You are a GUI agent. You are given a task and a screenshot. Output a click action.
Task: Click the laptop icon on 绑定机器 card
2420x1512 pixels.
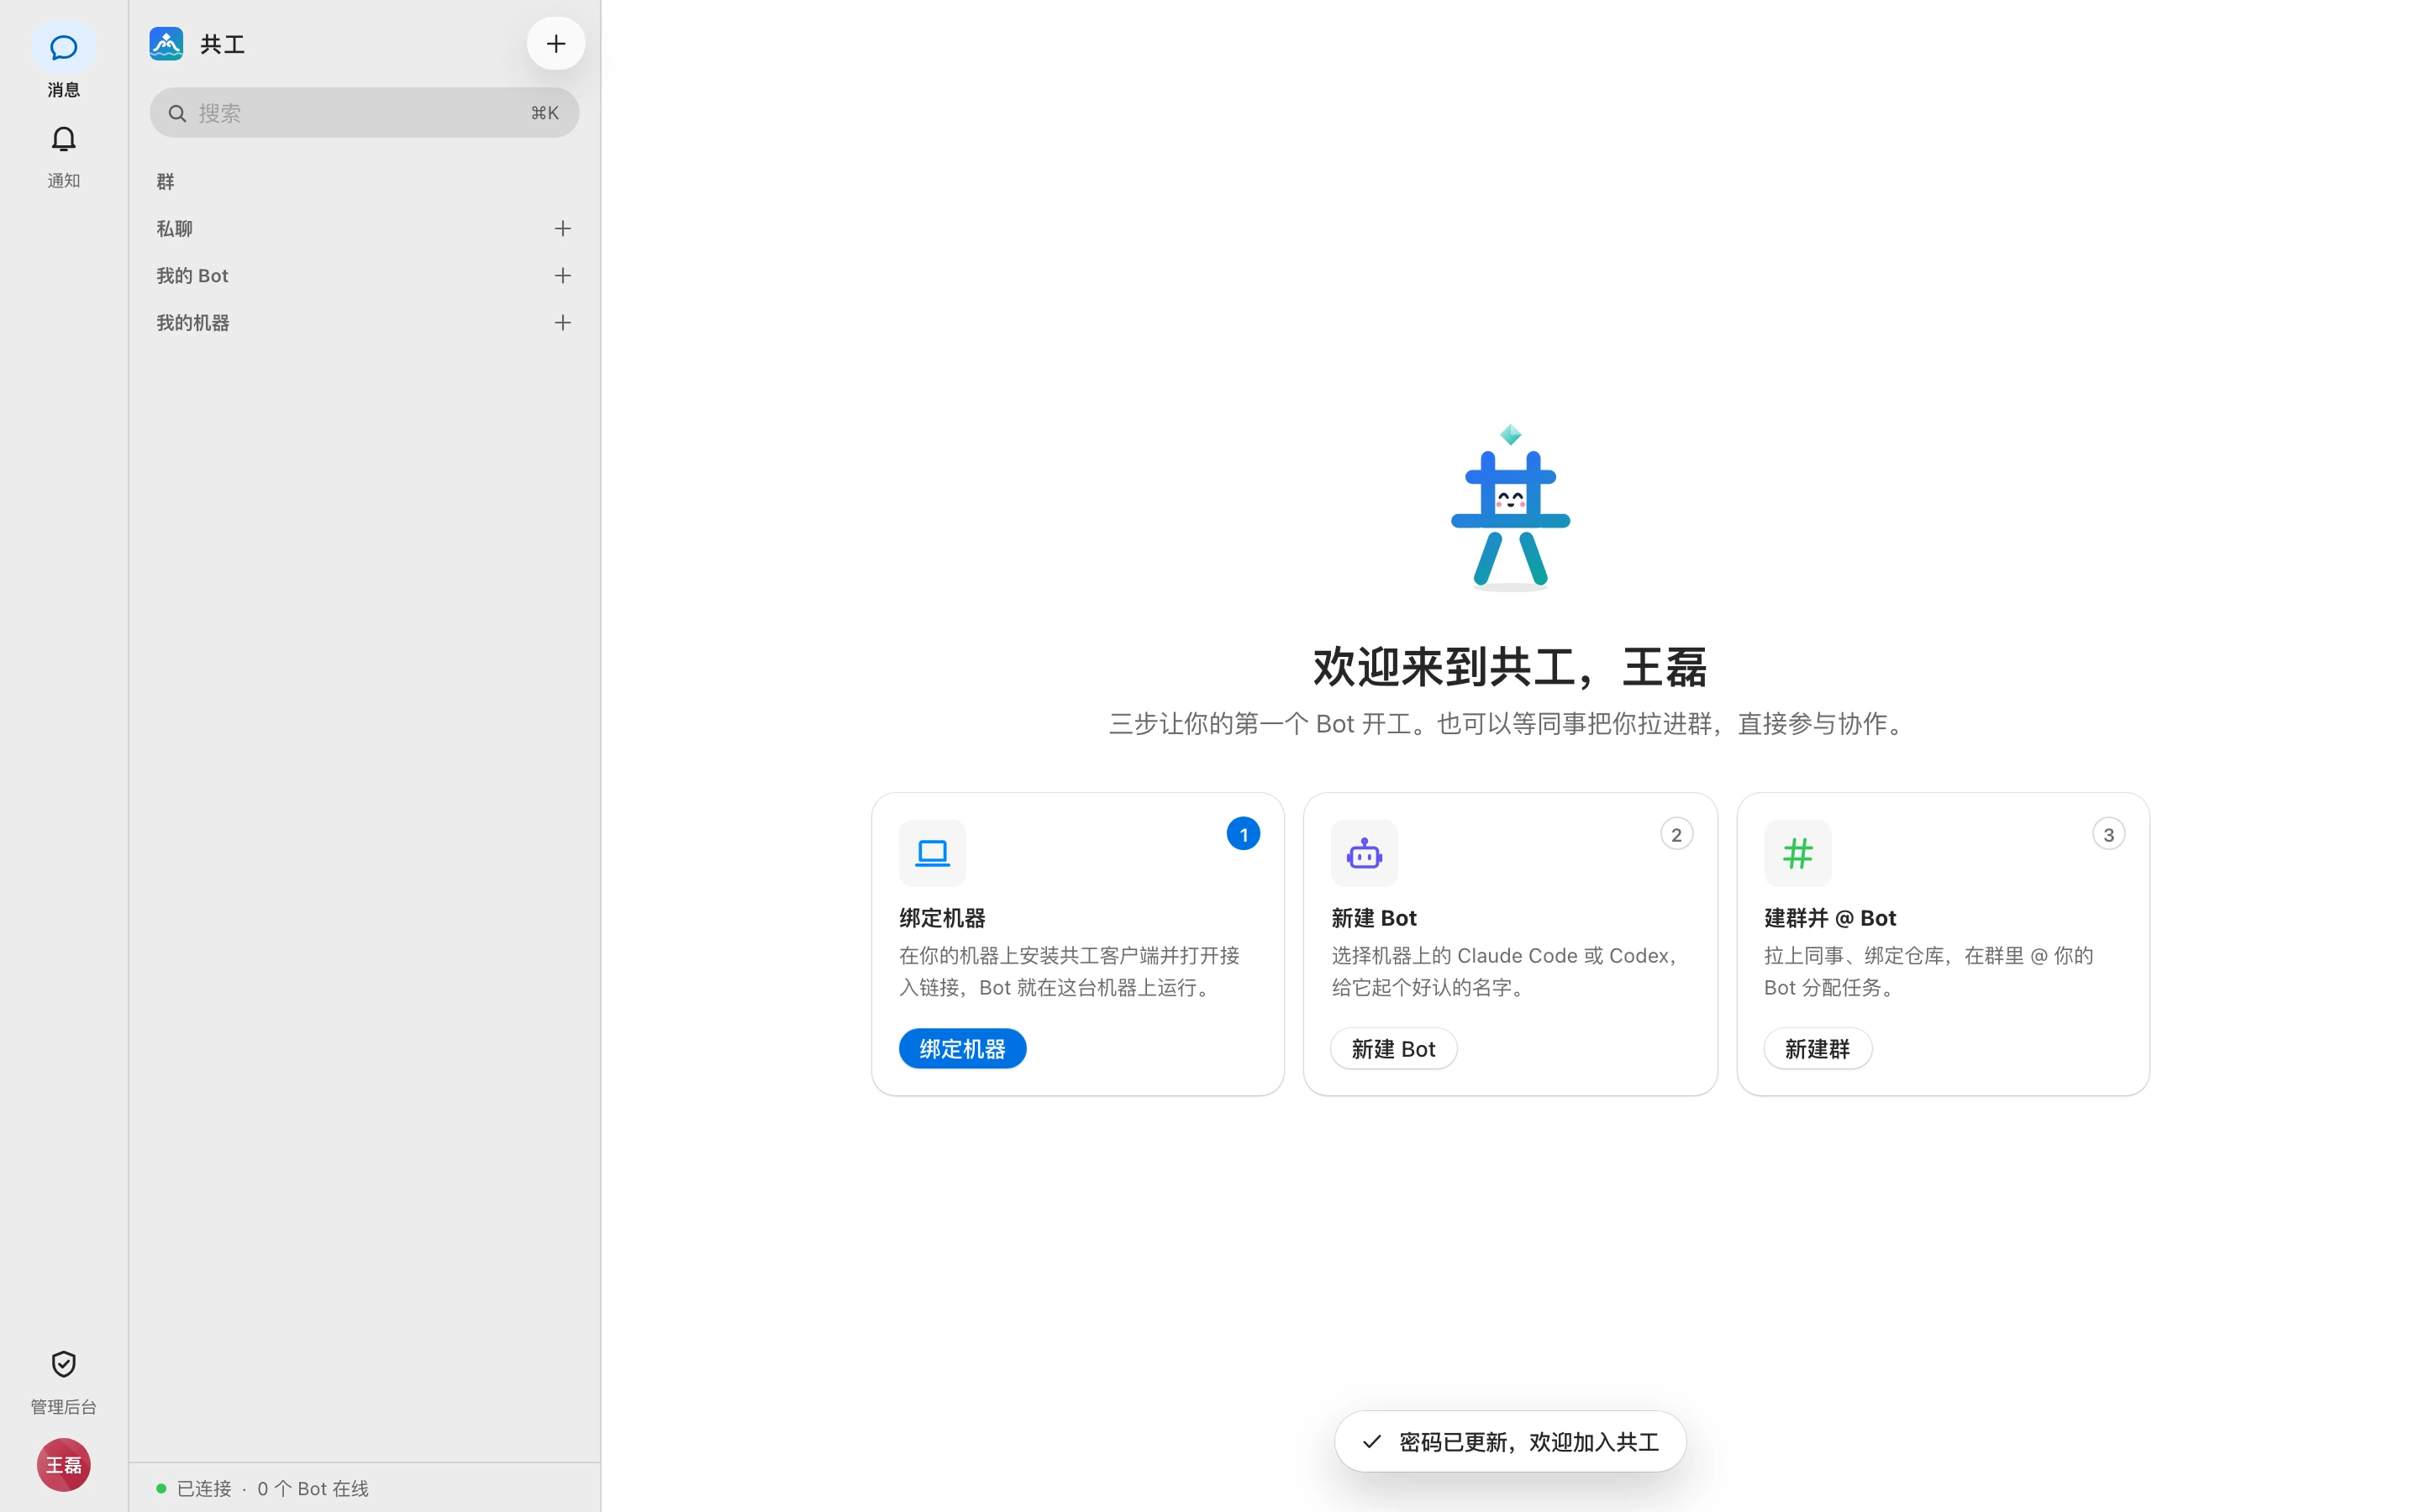click(x=932, y=853)
